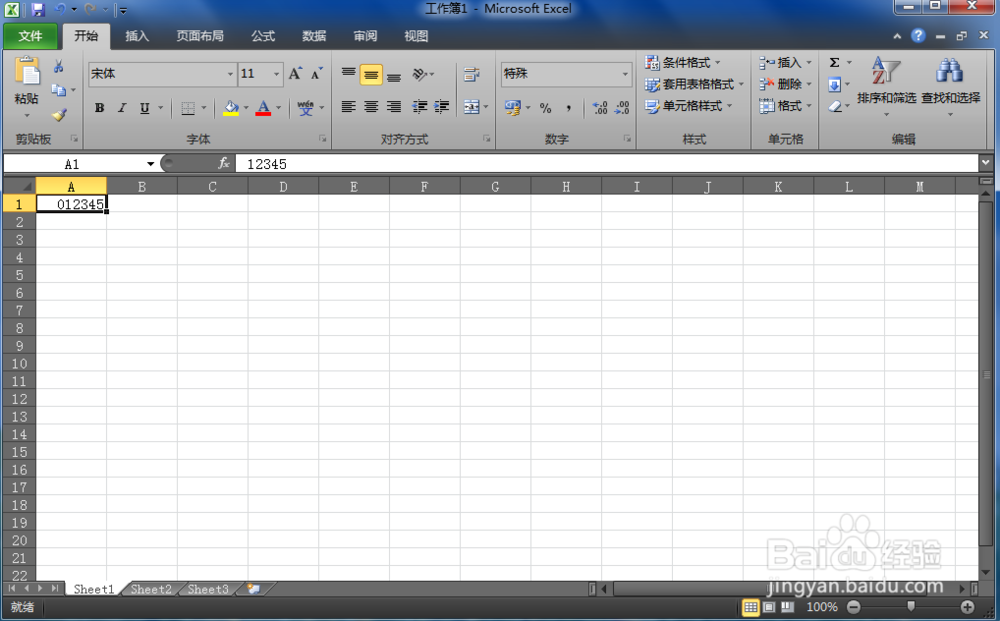Click the AutoSum sigma icon
This screenshot has height=621, width=1000.
(x=834, y=62)
